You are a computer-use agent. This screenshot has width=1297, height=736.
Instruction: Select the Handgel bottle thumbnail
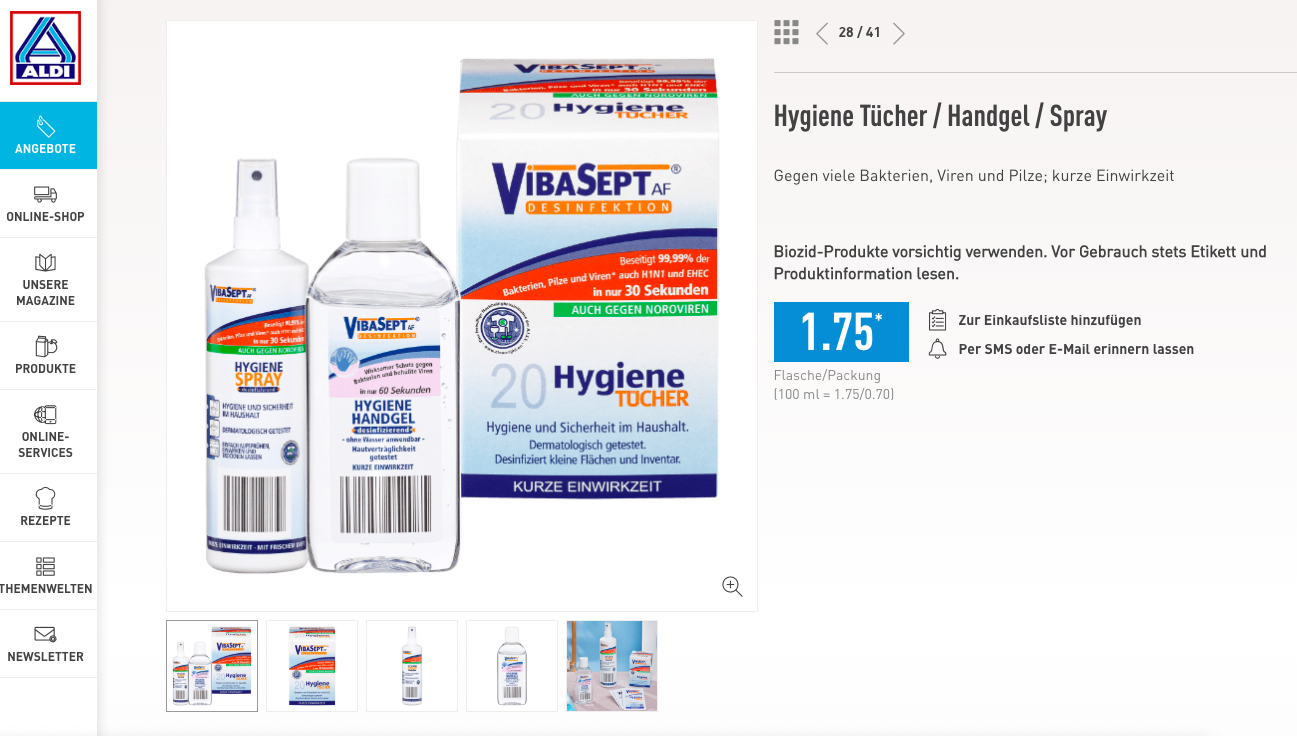(512, 666)
